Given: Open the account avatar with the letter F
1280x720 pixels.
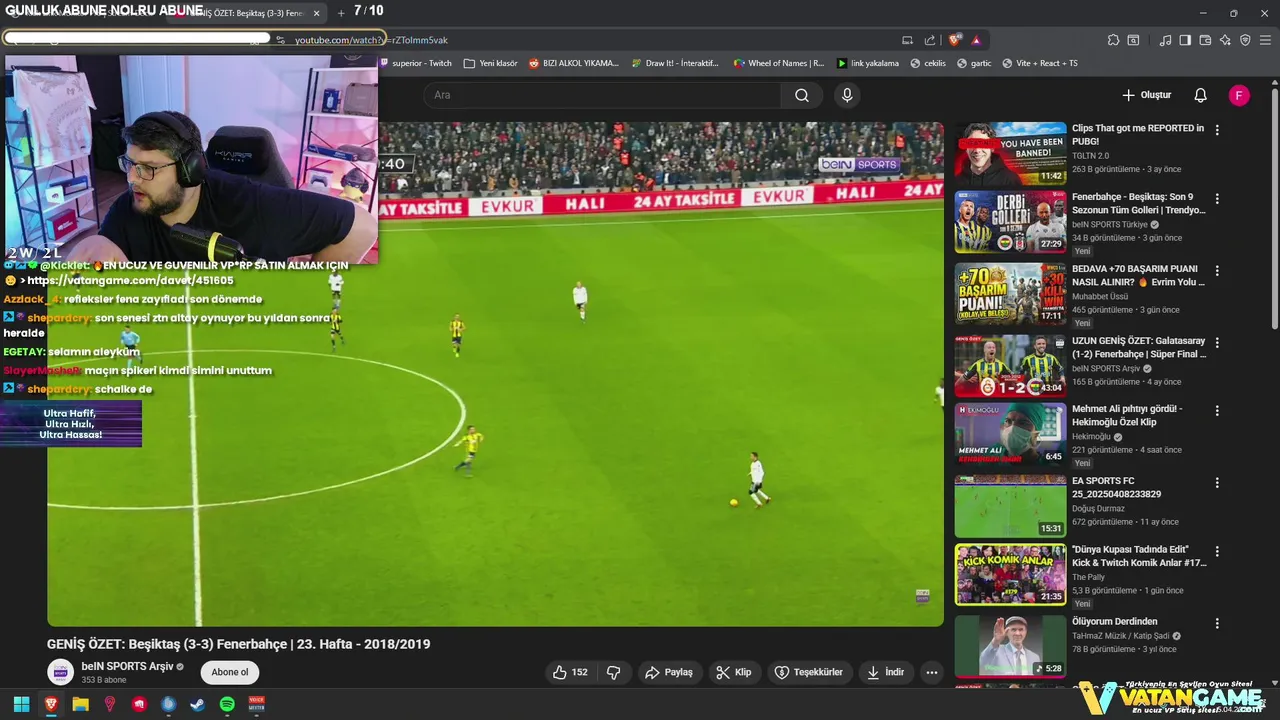Looking at the screenshot, I should (x=1239, y=95).
